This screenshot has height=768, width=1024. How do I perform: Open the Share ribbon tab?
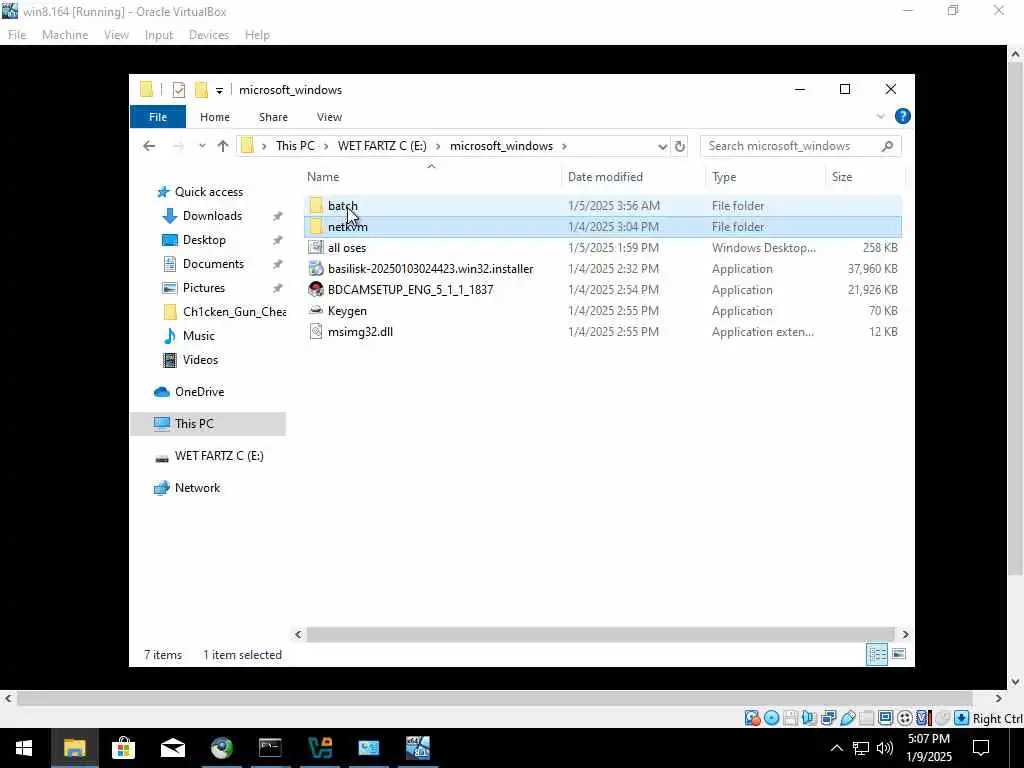pos(273,117)
